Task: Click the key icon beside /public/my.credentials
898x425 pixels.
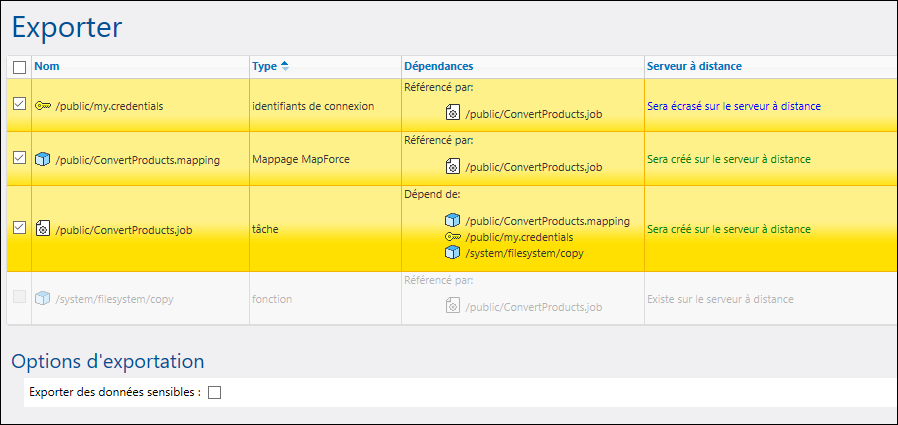Action: click(x=42, y=106)
